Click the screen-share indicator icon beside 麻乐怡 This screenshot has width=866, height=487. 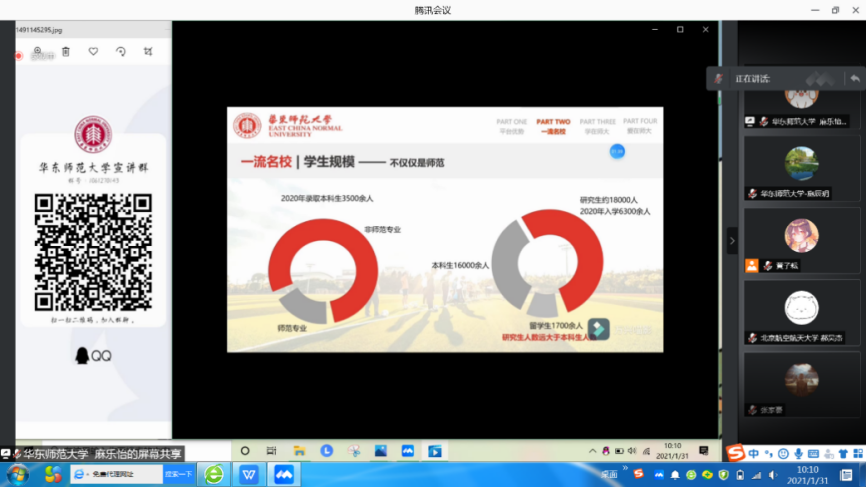click(750, 121)
